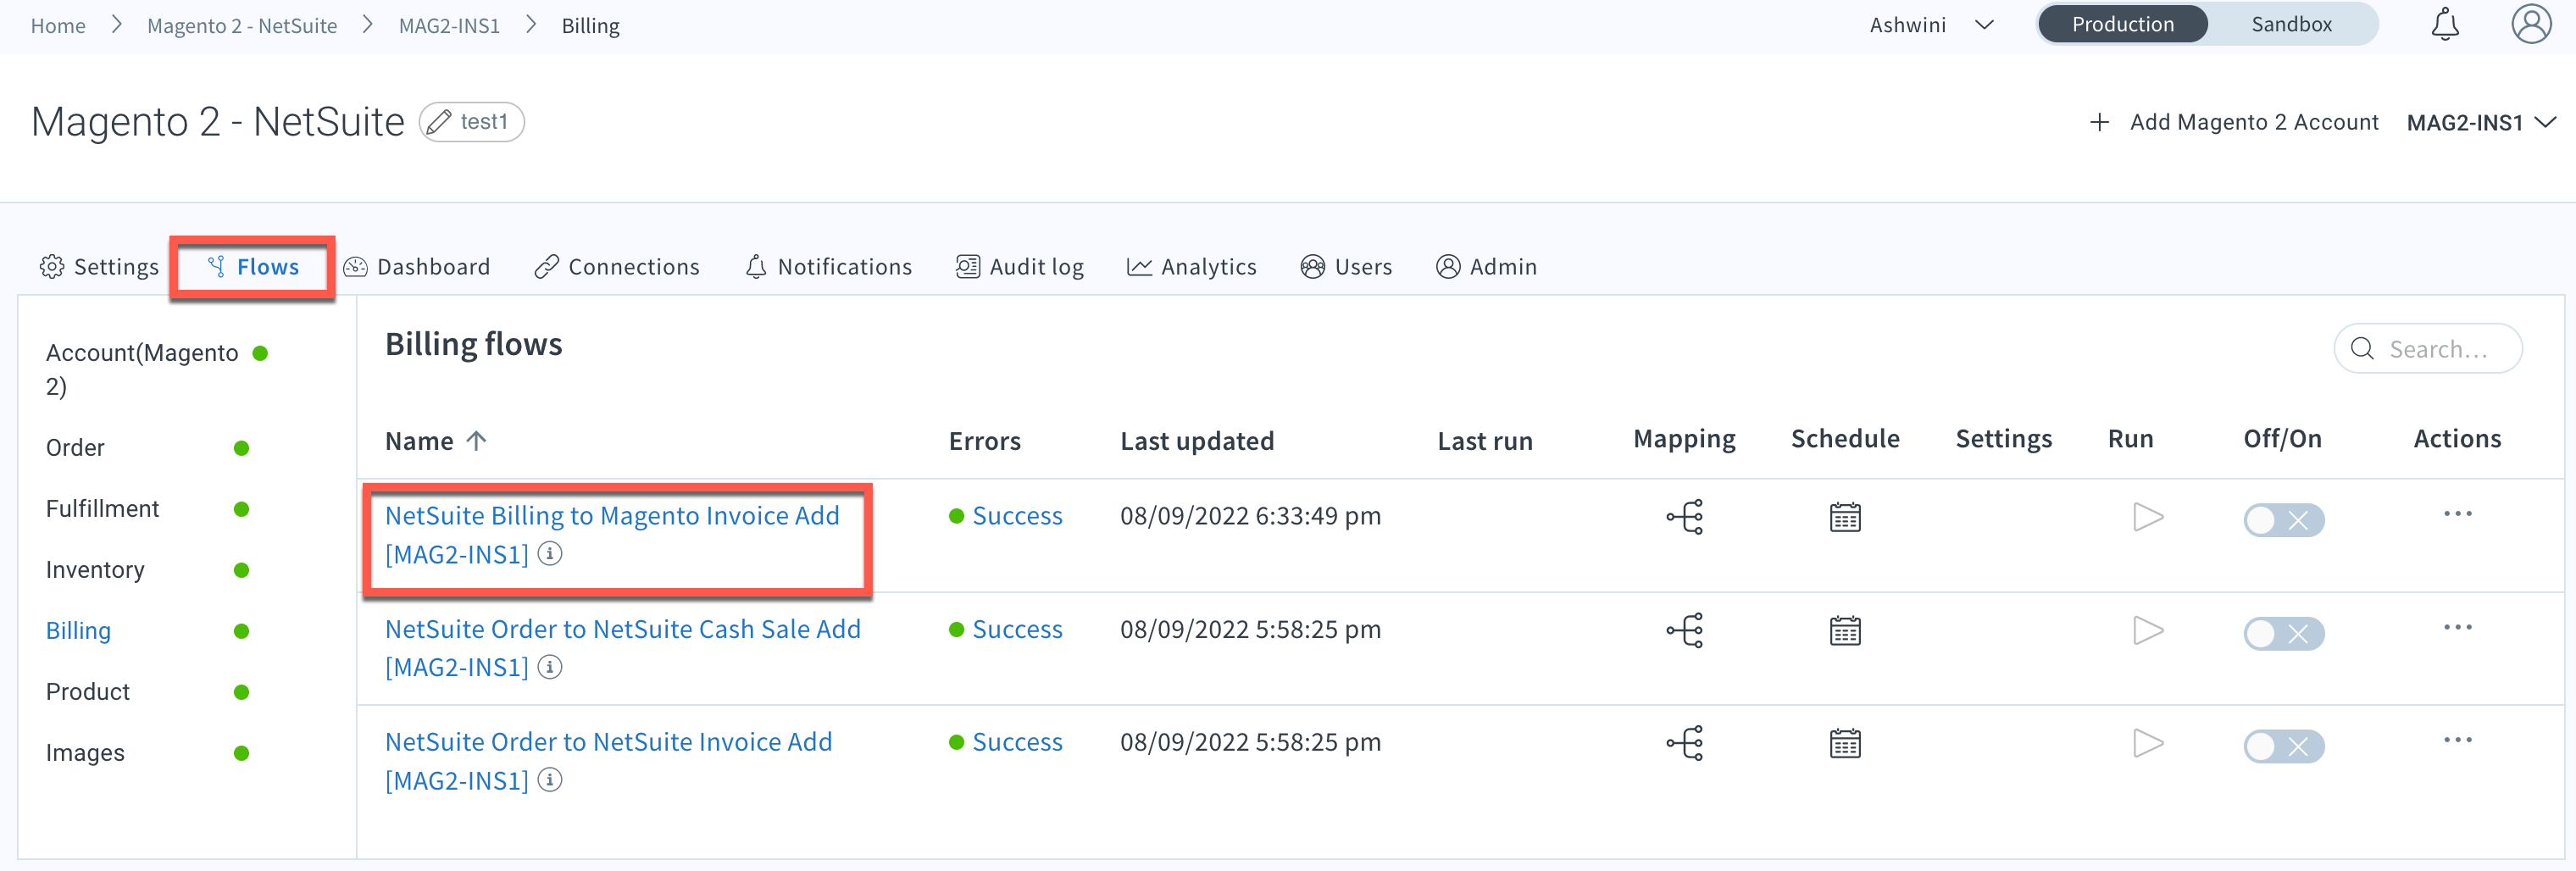This screenshot has width=2576, height=871.
Task: Open the Analytics tab
Action: coord(1192,267)
